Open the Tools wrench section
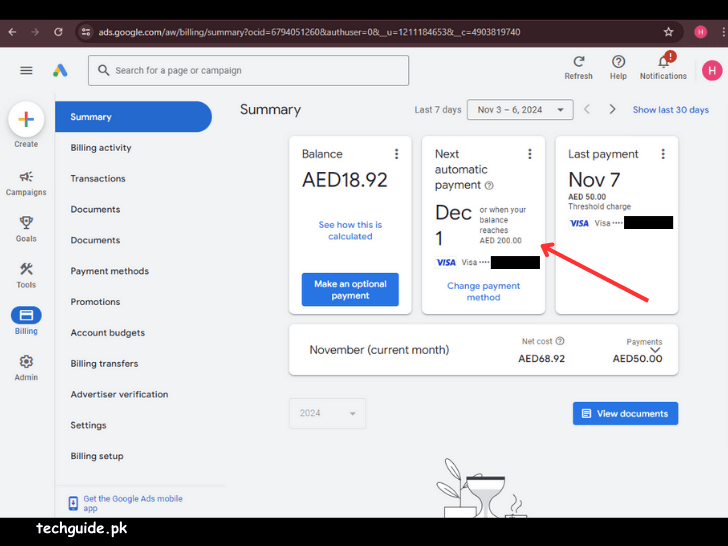 (x=26, y=275)
